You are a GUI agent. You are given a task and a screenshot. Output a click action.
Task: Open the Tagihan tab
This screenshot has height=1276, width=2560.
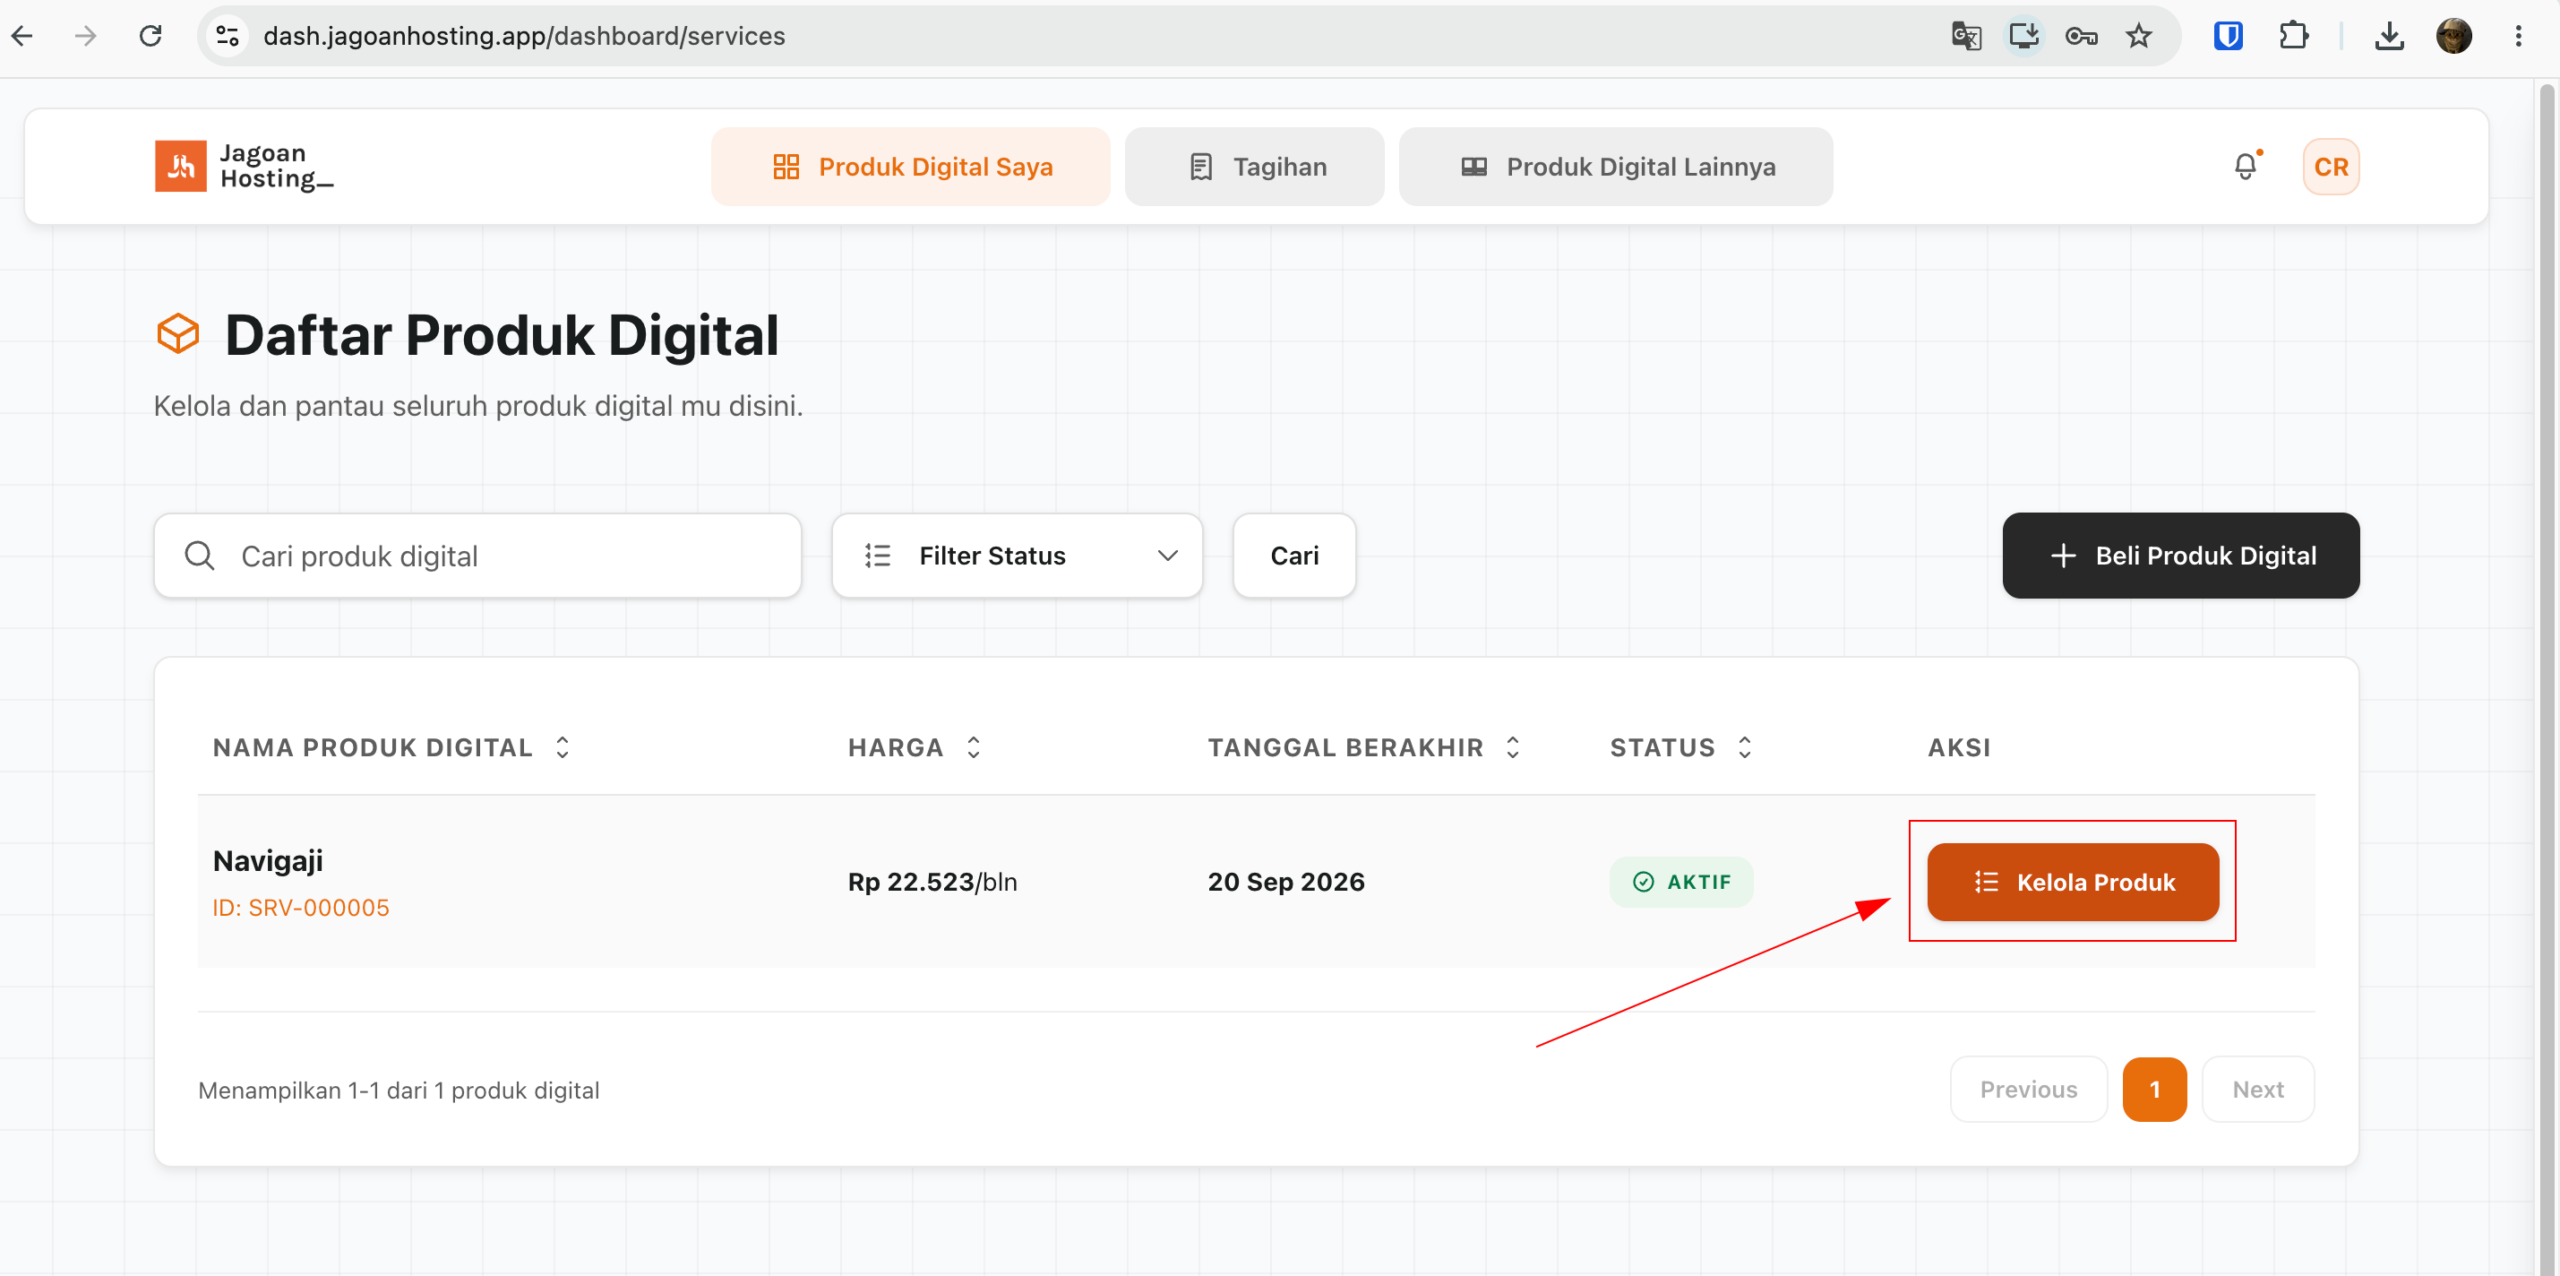coord(1255,166)
